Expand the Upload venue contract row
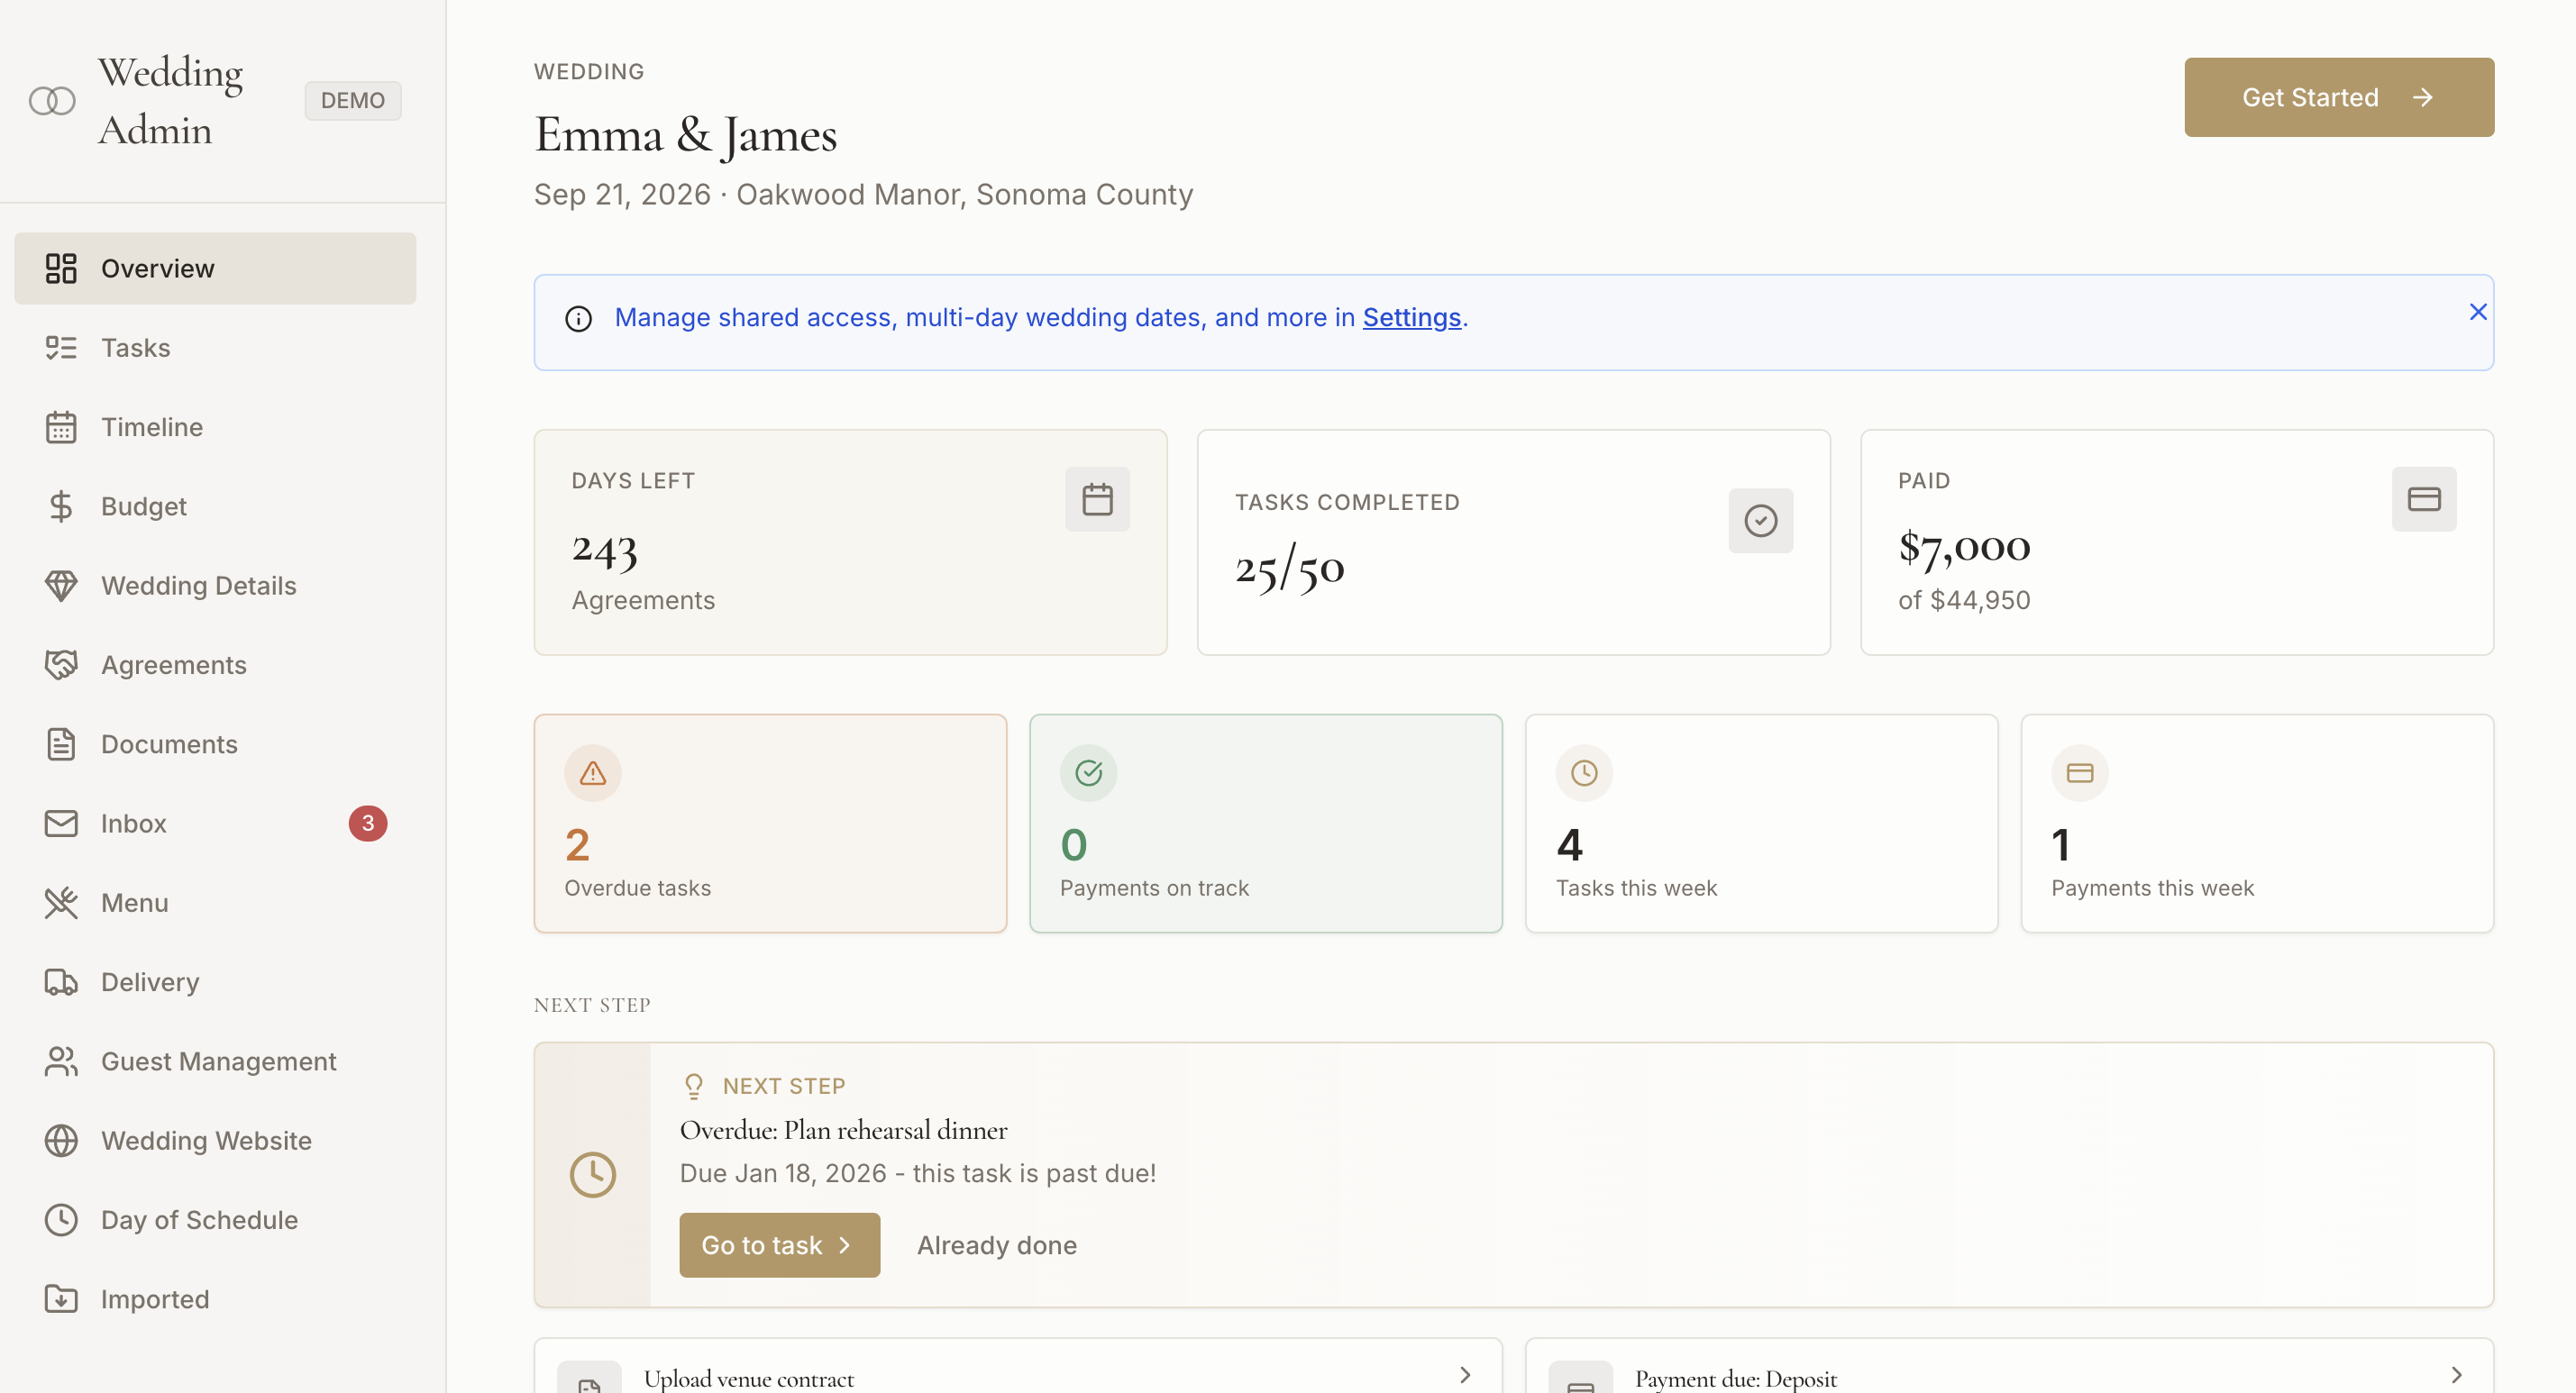Image resolution: width=2576 pixels, height=1393 pixels. tap(1466, 1374)
